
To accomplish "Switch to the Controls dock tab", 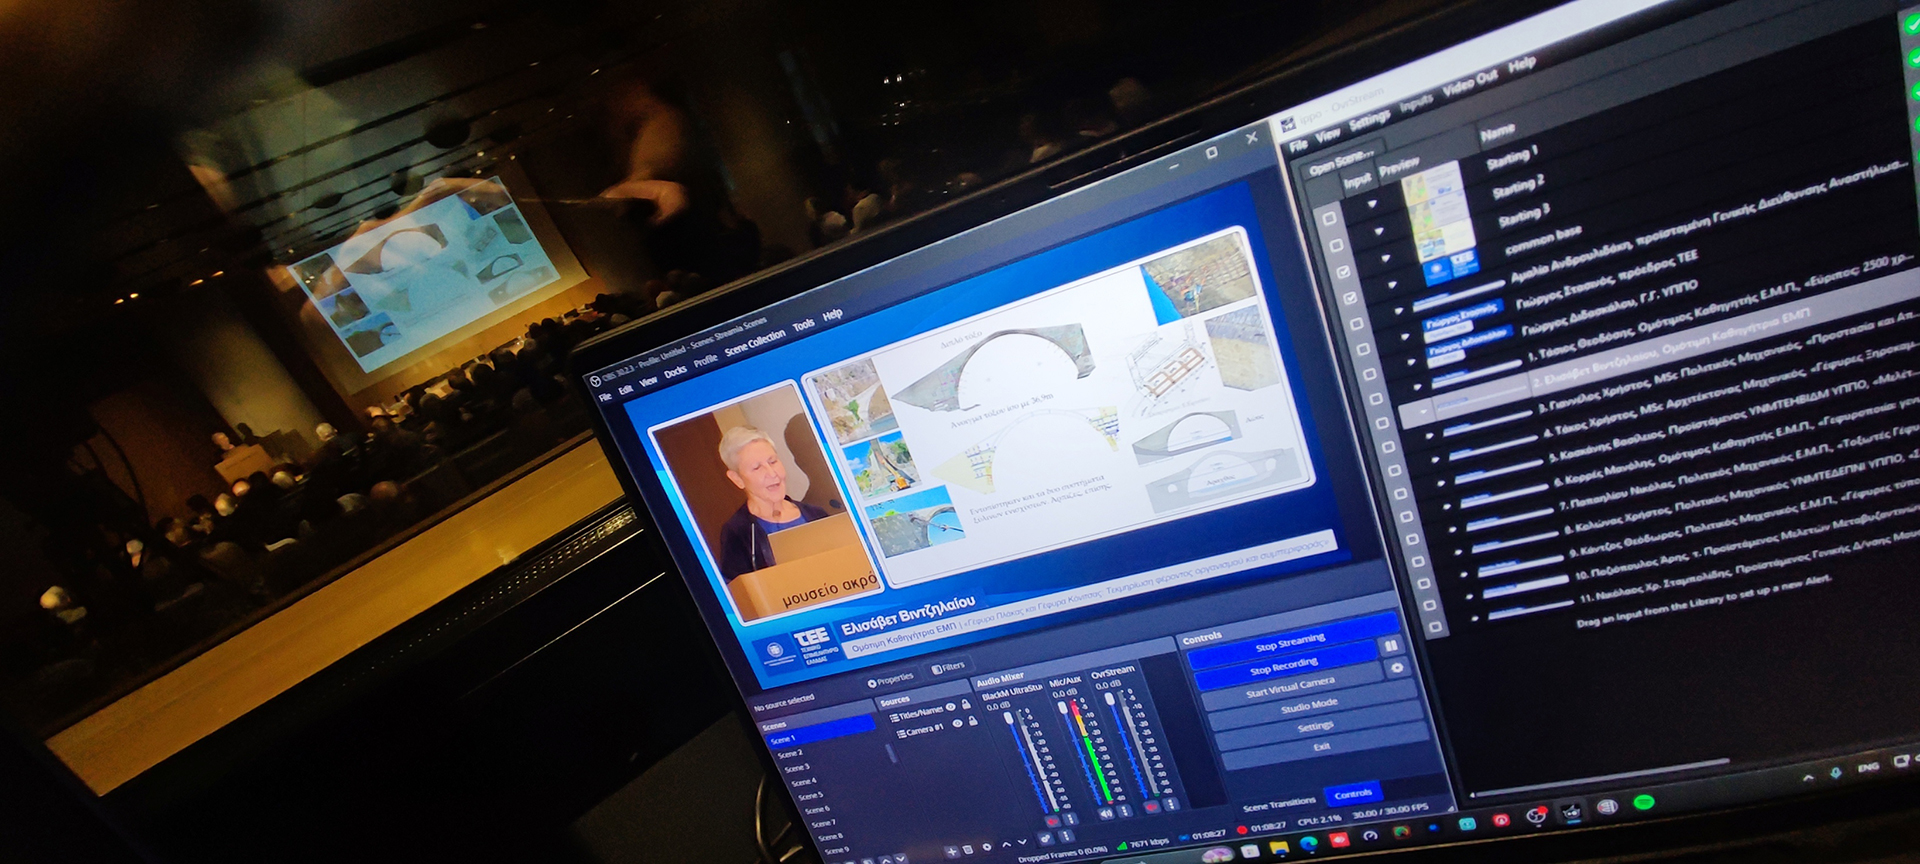I will tap(1353, 794).
